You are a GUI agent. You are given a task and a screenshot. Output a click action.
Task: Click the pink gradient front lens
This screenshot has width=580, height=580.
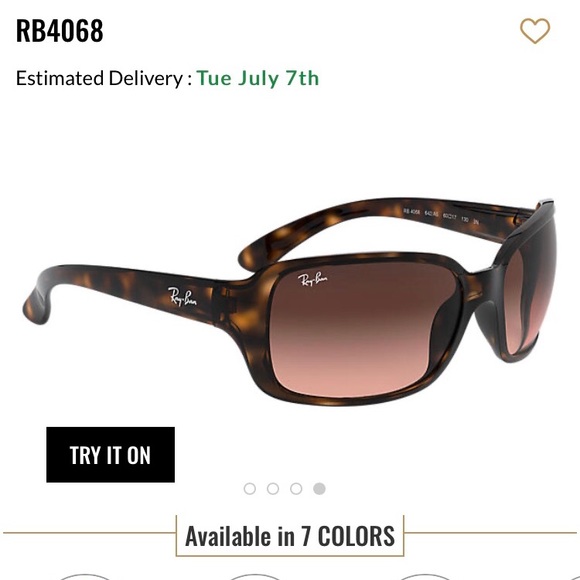click(x=364, y=331)
